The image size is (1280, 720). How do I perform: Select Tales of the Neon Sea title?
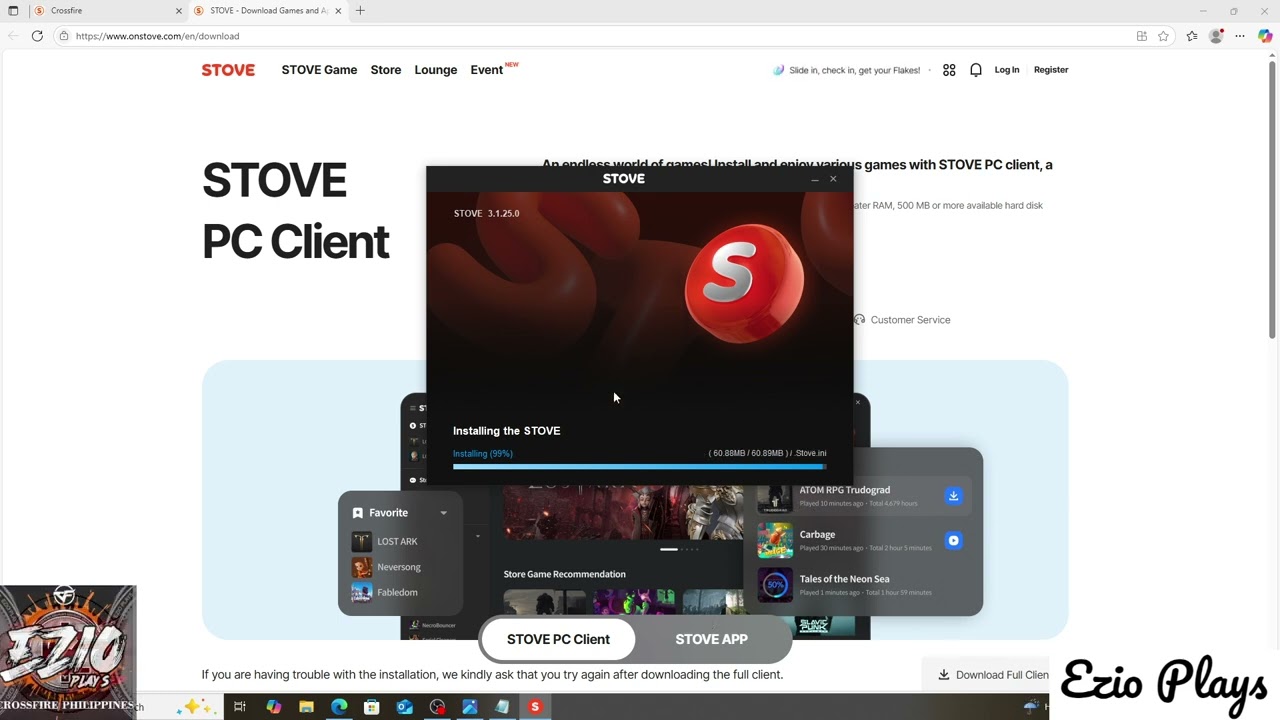(844, 579)
